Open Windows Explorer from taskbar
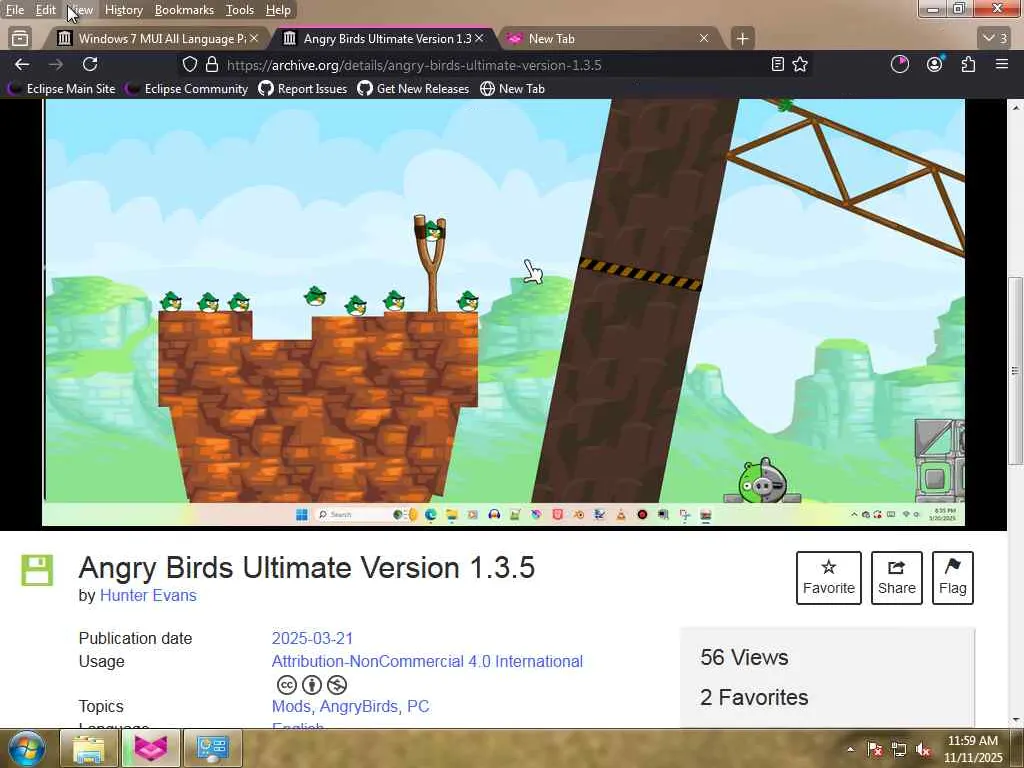 click(89, 749)
